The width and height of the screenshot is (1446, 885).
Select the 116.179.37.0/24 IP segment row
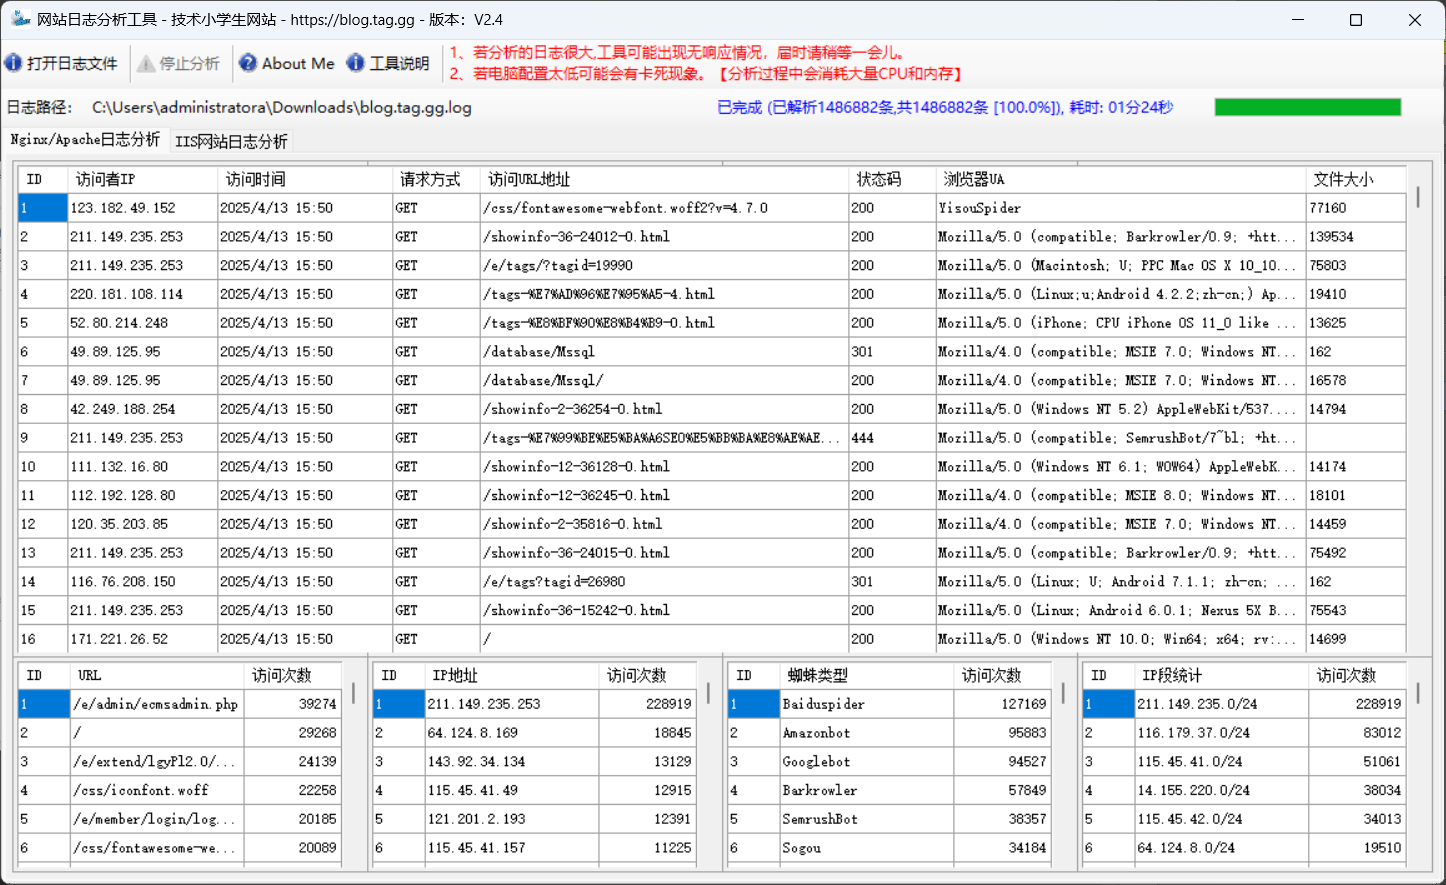pos(1192,733)
